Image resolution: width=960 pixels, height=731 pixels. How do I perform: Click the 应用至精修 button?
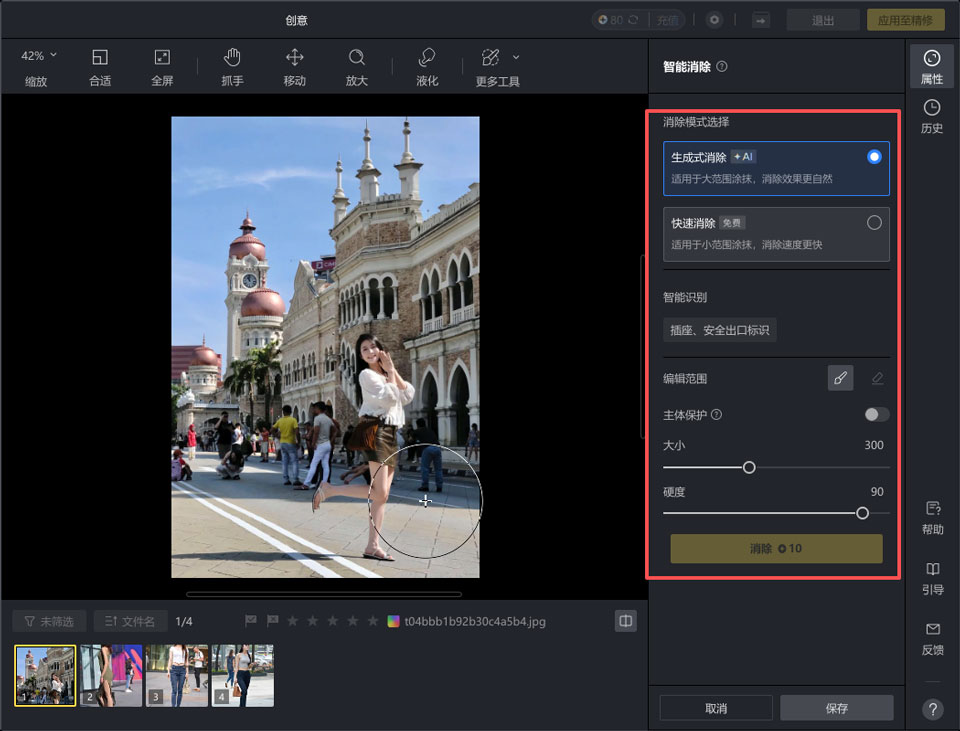tap(906, 19)
